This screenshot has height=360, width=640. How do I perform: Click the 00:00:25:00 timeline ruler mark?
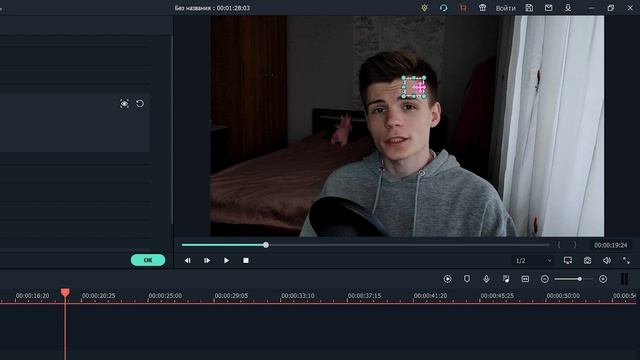[x=165, y=296]
